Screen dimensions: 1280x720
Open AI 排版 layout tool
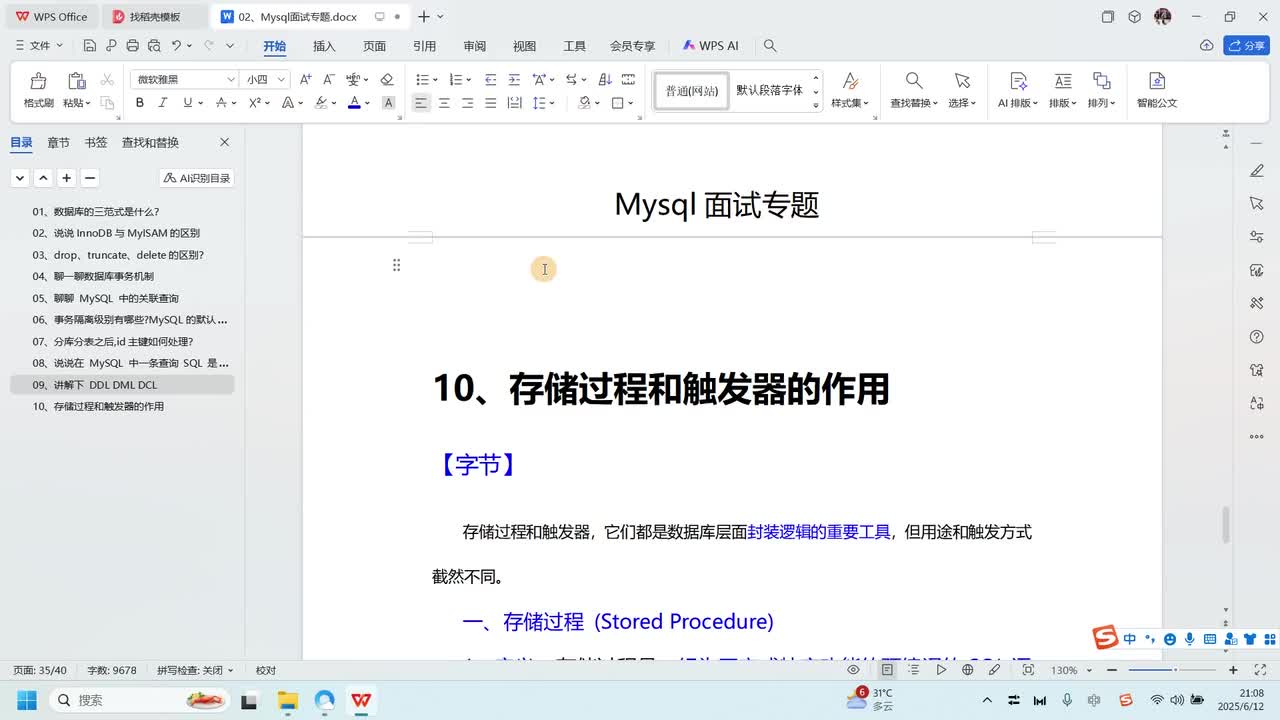(x=1018, y=90)
